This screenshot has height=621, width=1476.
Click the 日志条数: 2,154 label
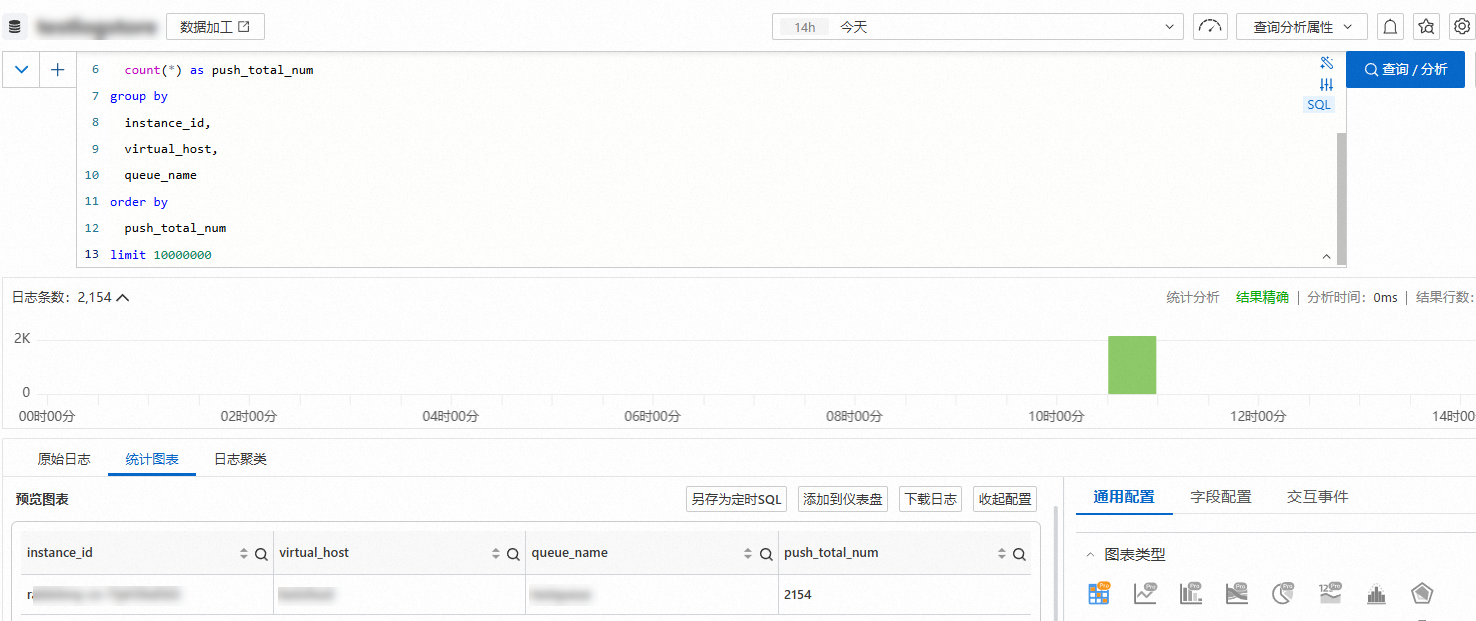coord(62,297)
